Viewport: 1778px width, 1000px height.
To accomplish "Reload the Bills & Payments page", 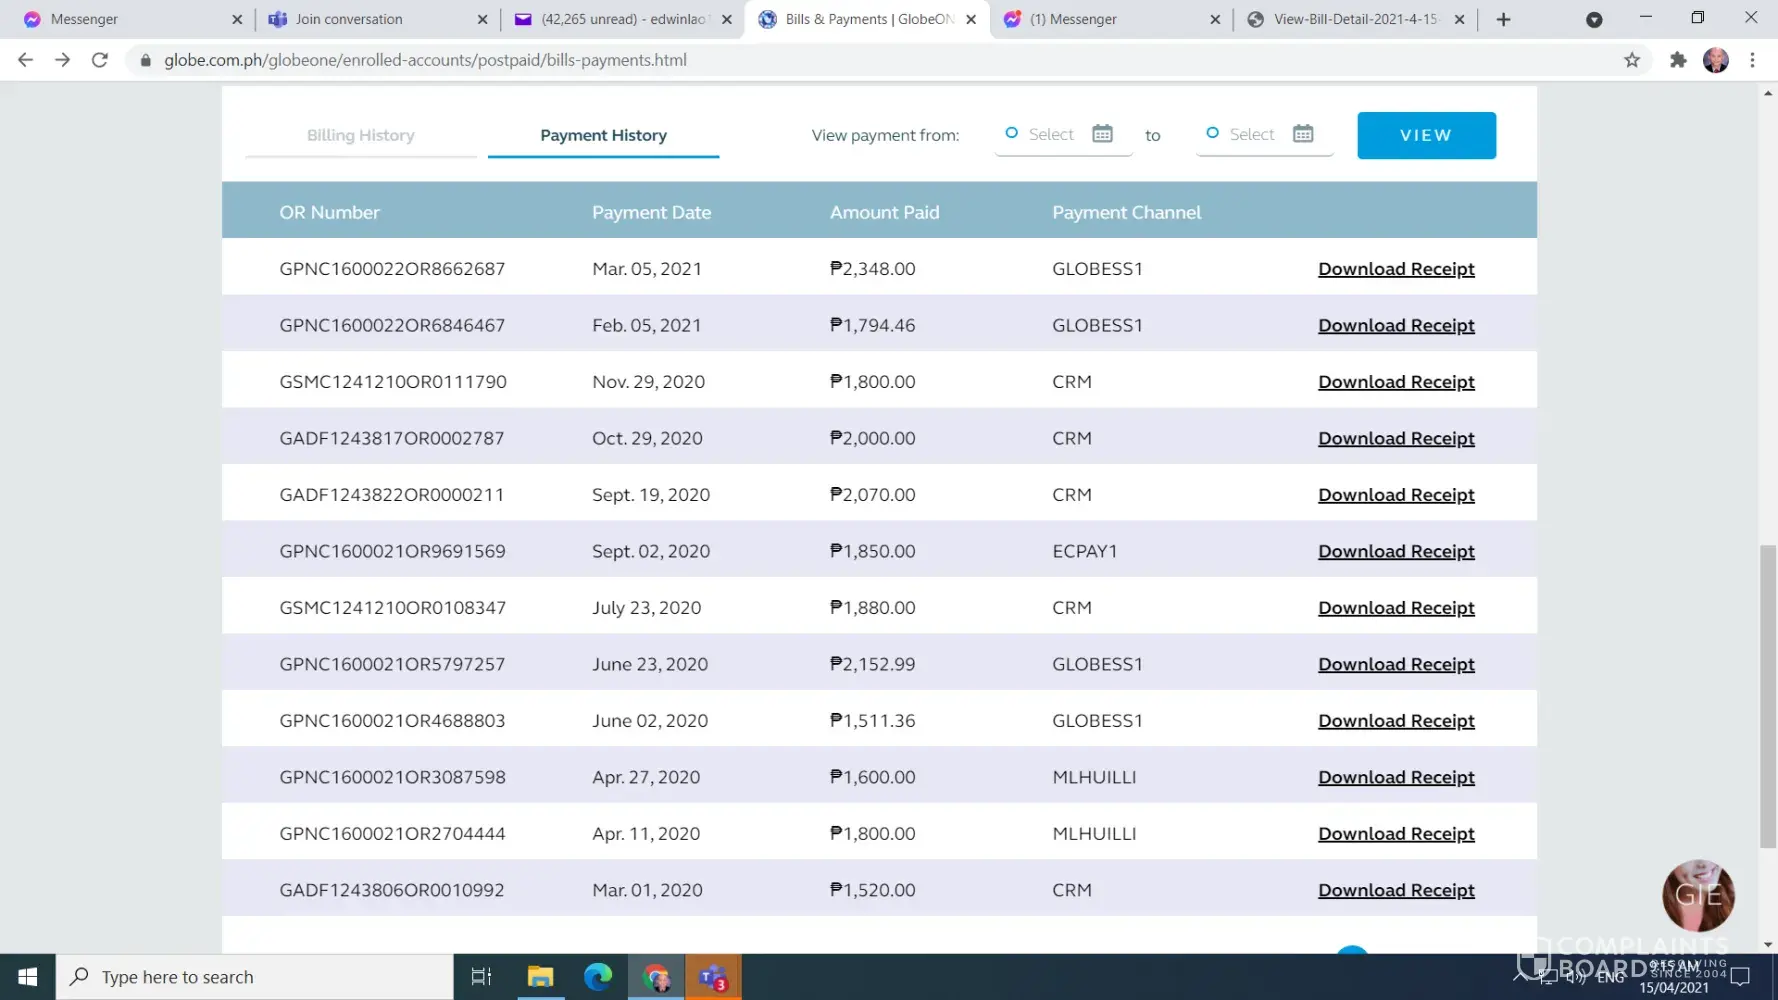I will pyautogui.click(x=100, y=60).
